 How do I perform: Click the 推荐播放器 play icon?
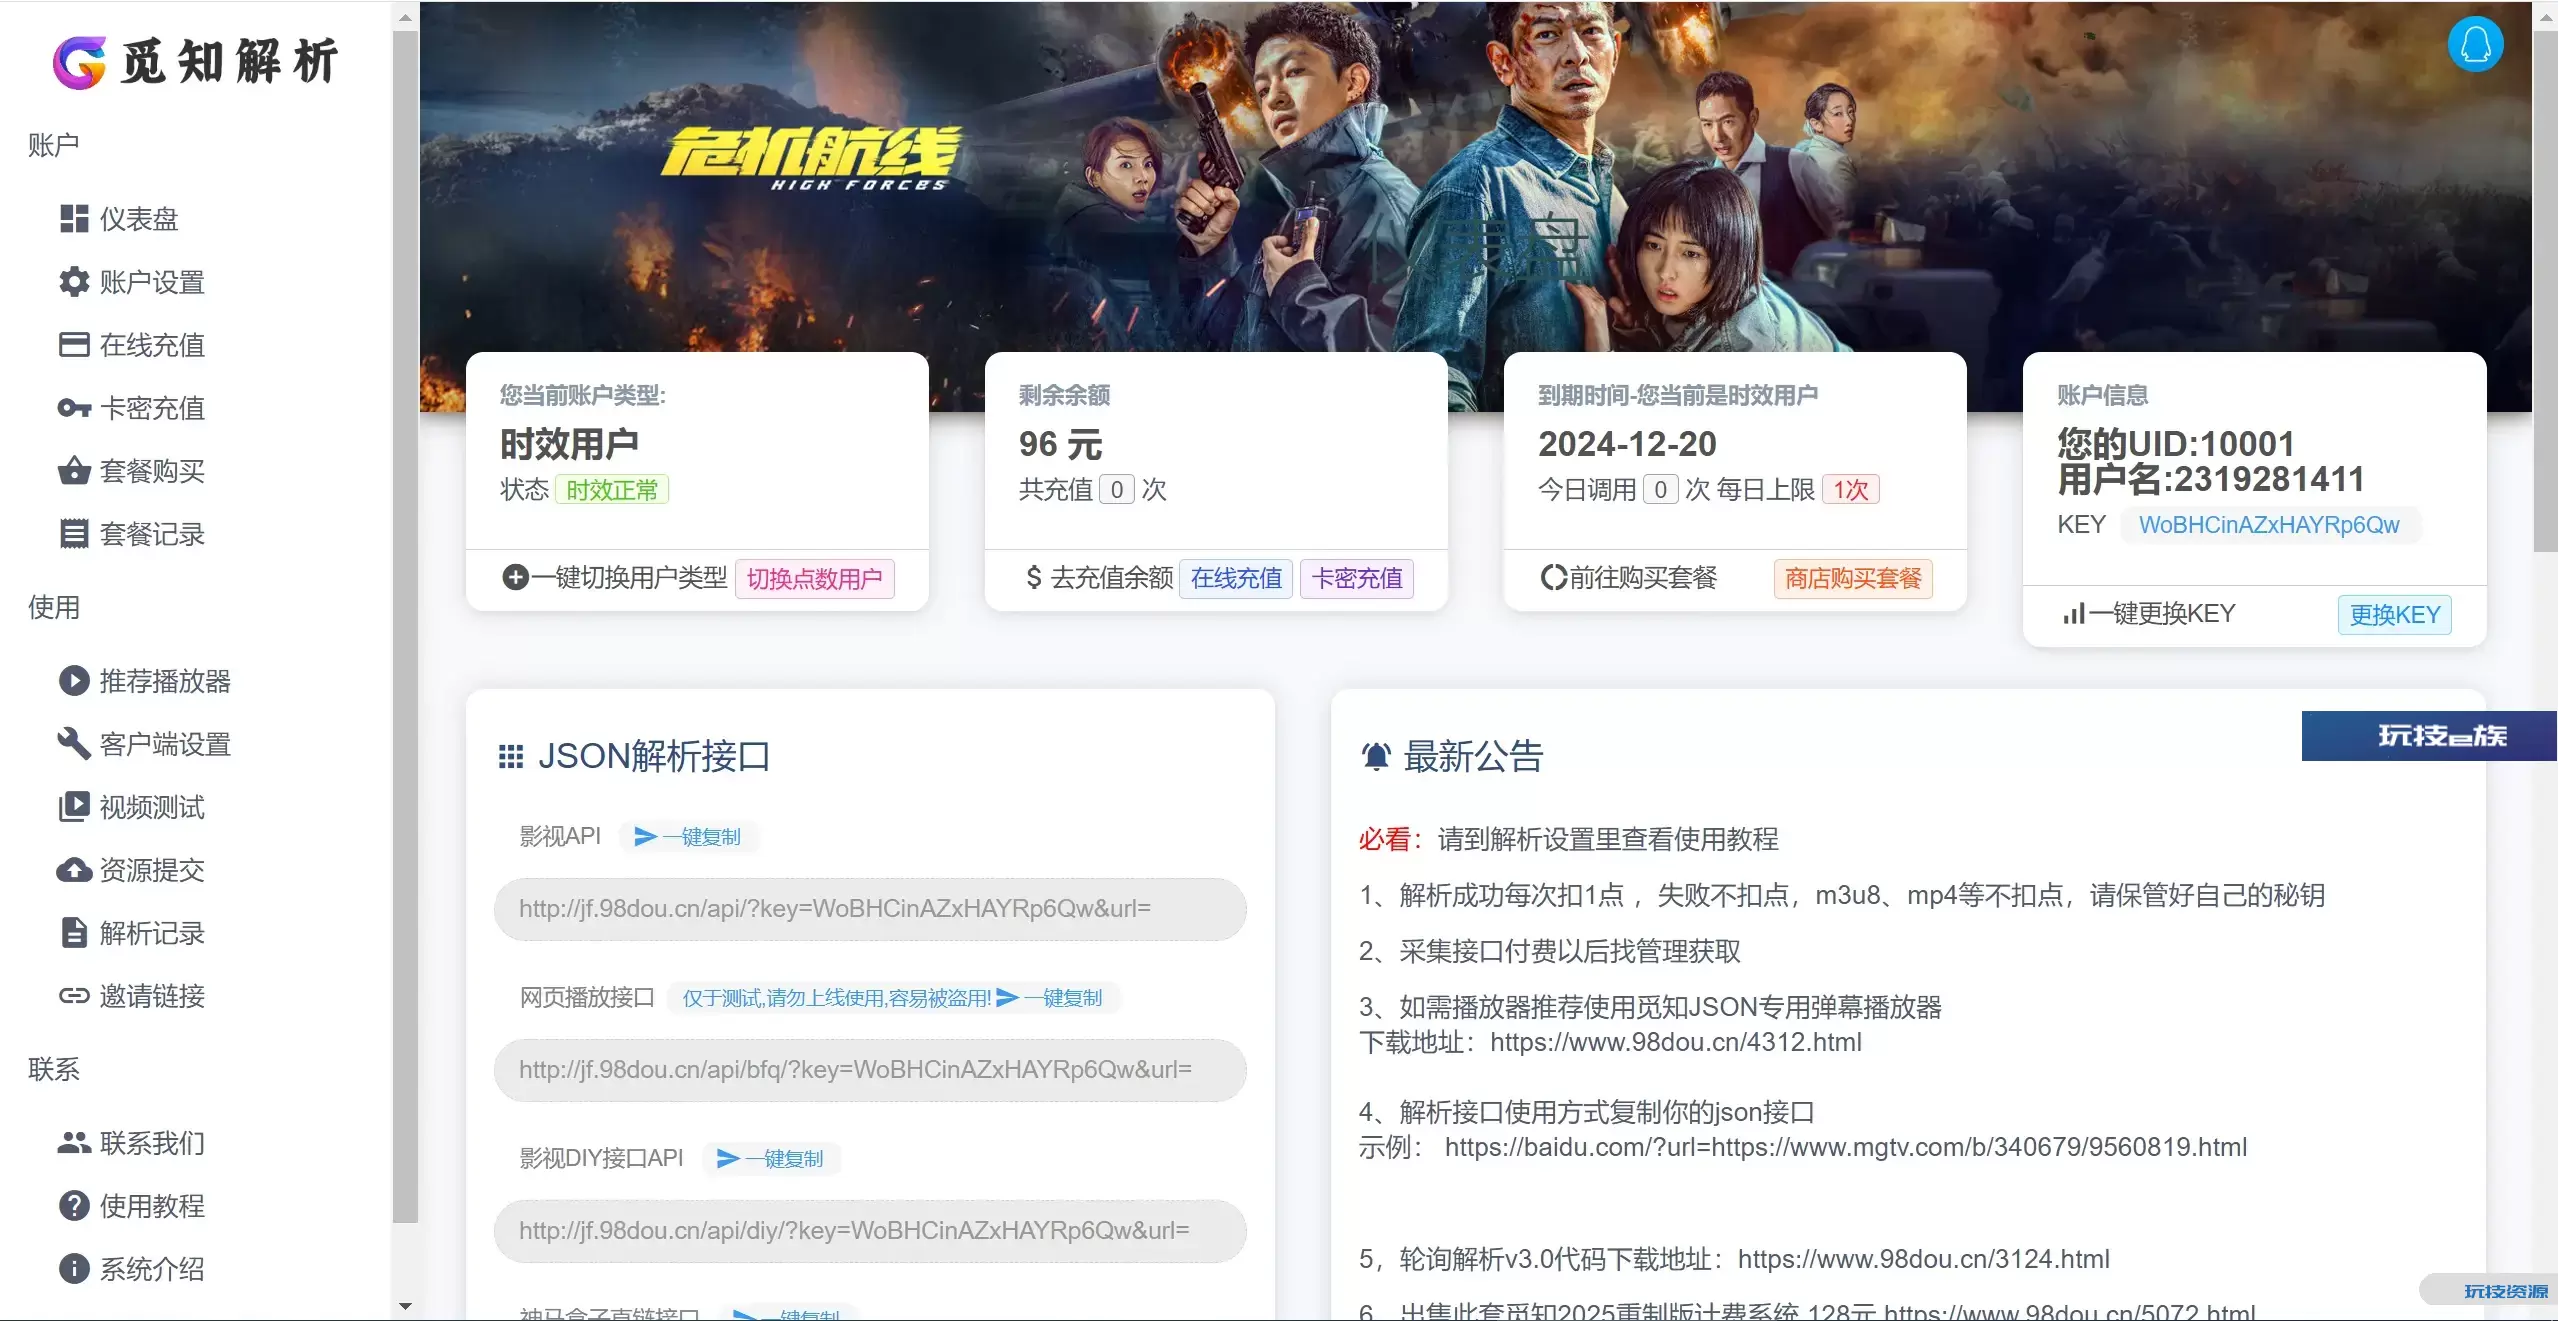tap(74, 681)
